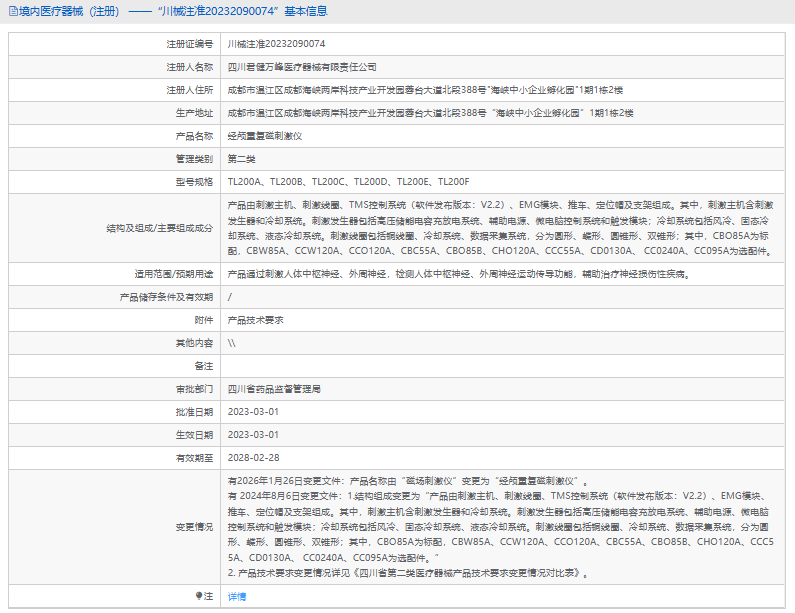Viewport: 795px width, 613px height.
Task: Click line 2. 产品技术要求变更情况详见
Action: [x=409, y=573]
